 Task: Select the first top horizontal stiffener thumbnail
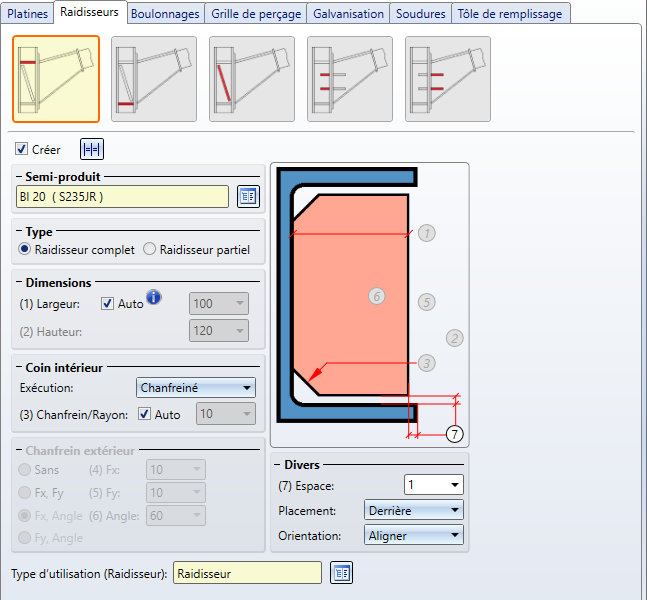(x=56, y=79)
